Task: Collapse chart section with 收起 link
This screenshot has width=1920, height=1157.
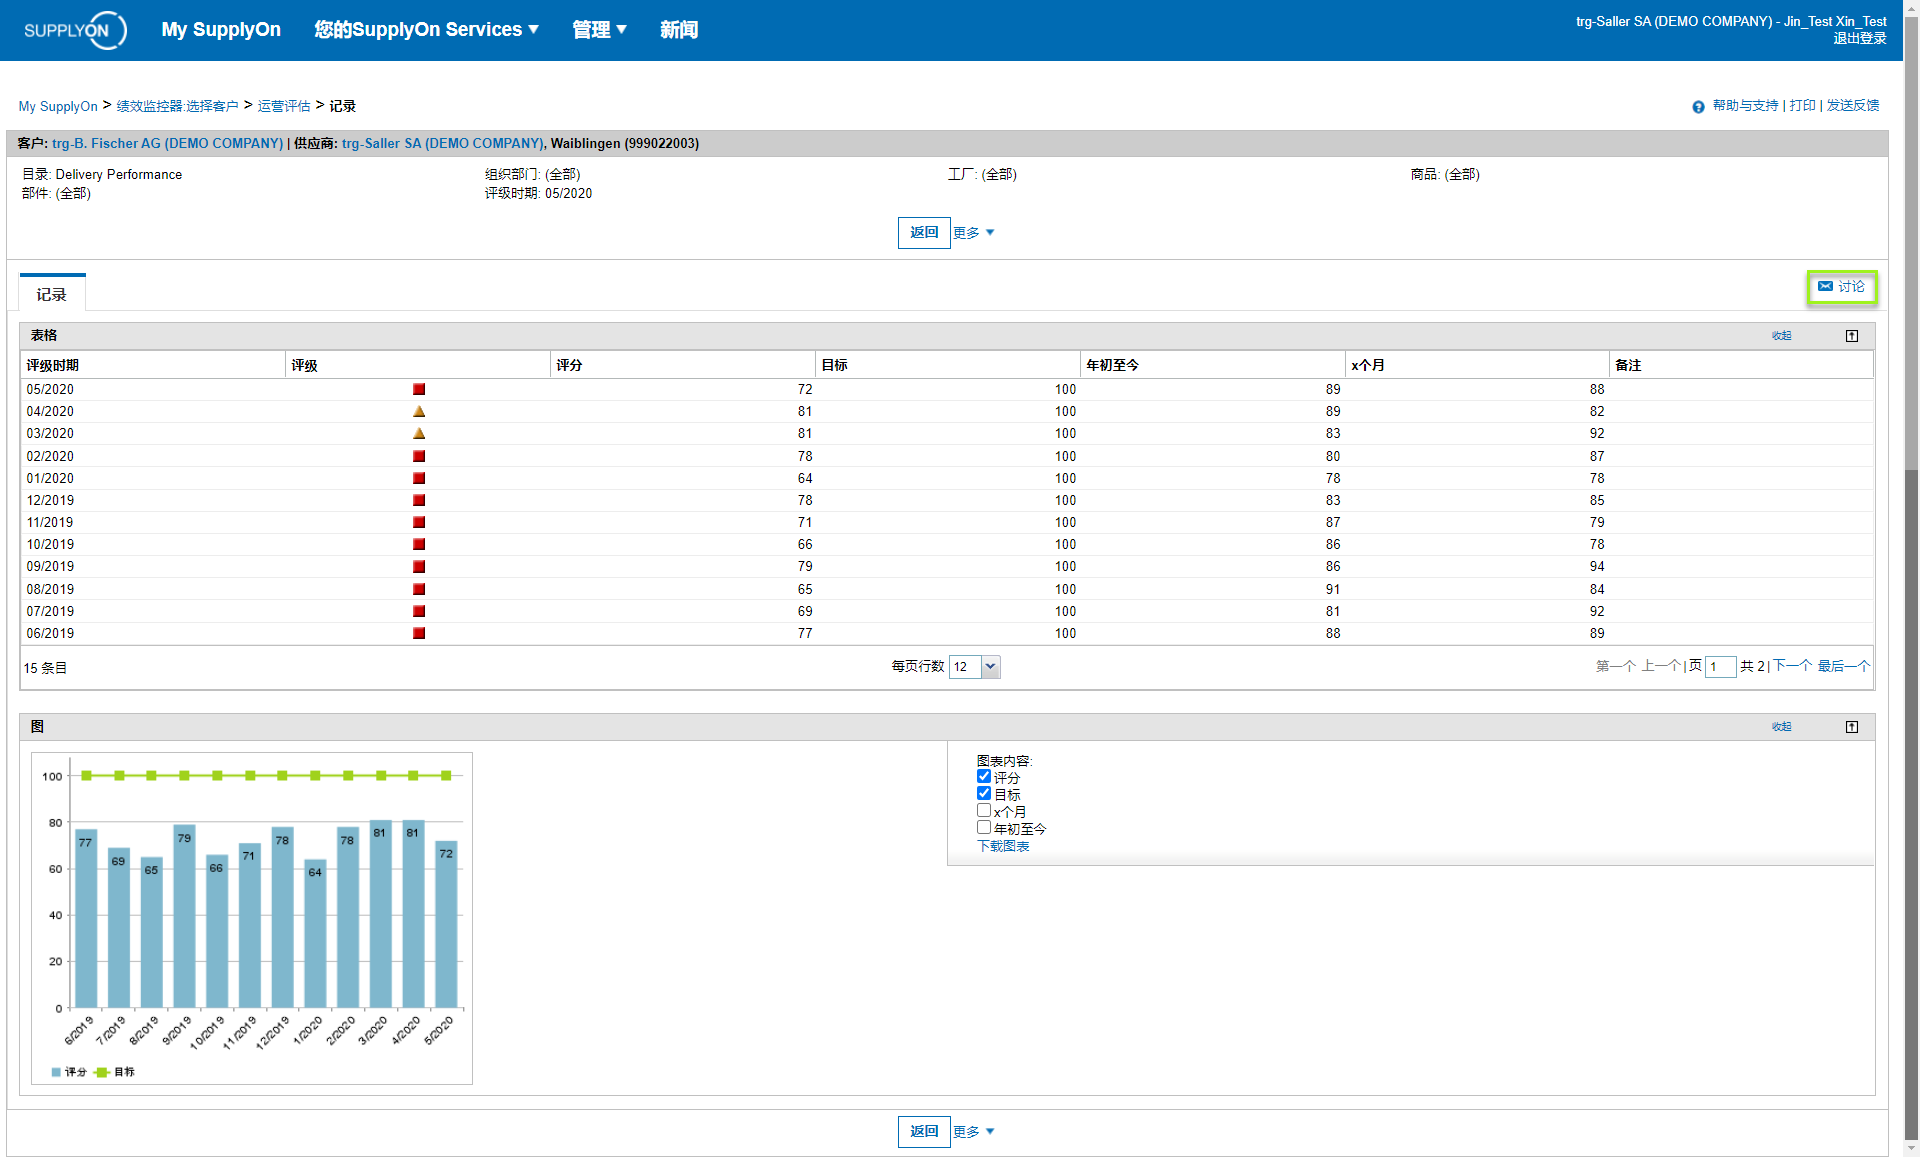Action: (1782, 727)
